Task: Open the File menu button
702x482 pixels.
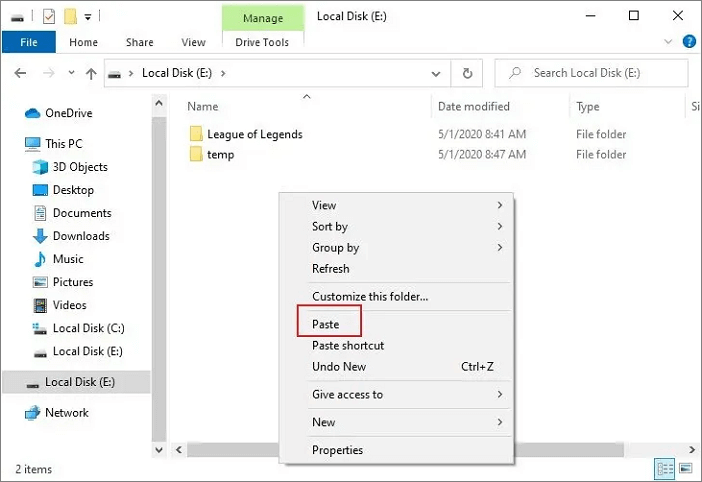Action: click(29, 42)
